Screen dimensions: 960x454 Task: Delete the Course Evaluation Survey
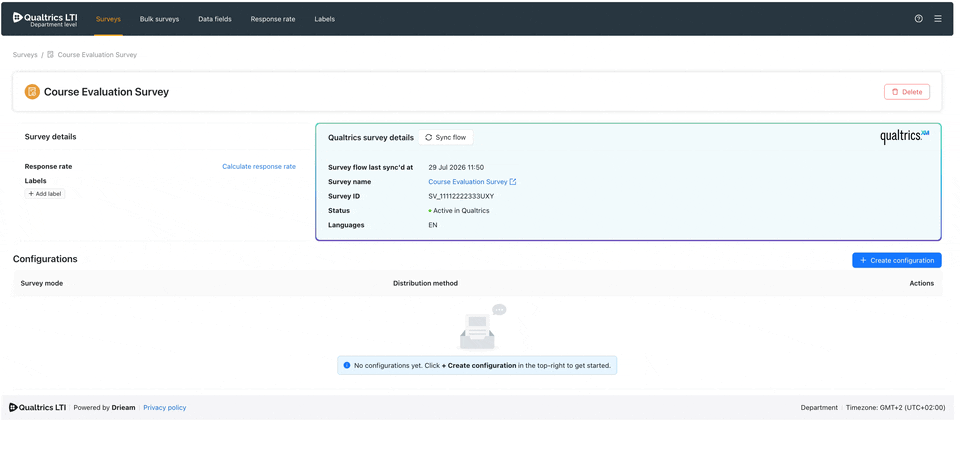(x=907, y=92)
